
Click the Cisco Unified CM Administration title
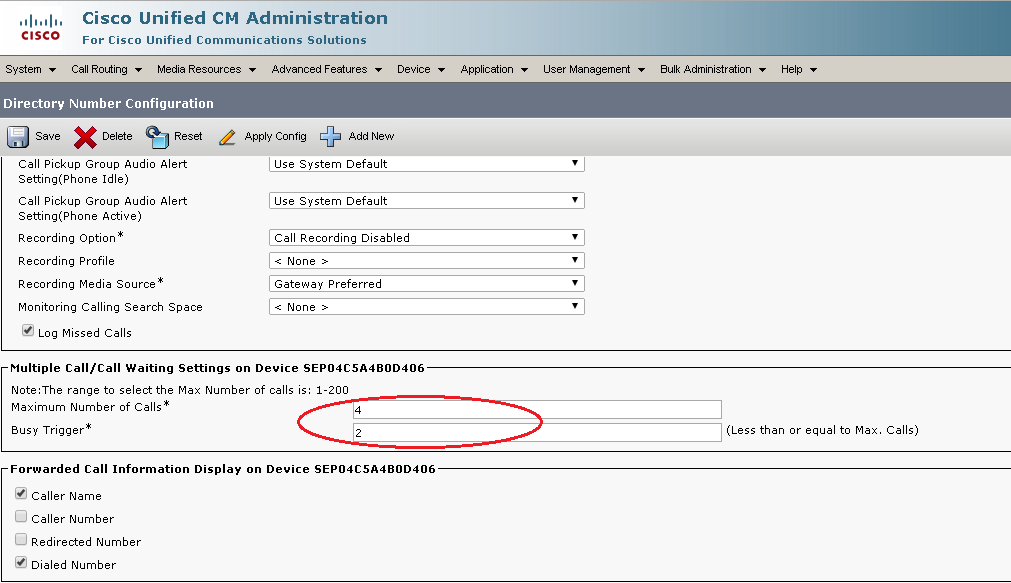[235, 18]
